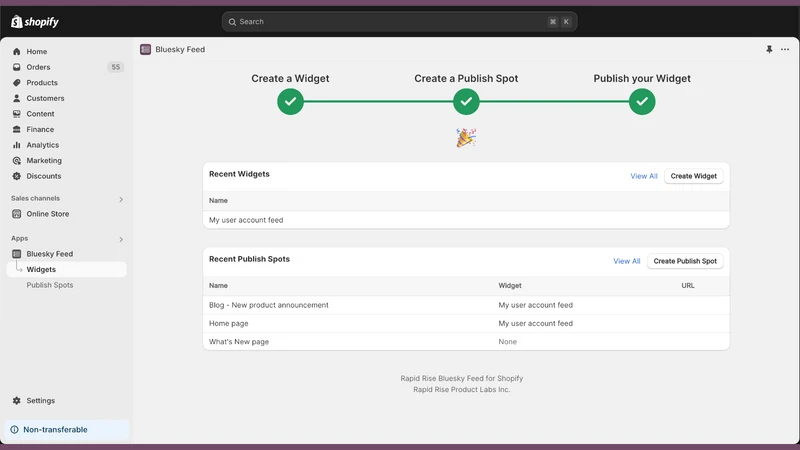
Task: Open 'What's New page' publish spot
Action: 466,342
